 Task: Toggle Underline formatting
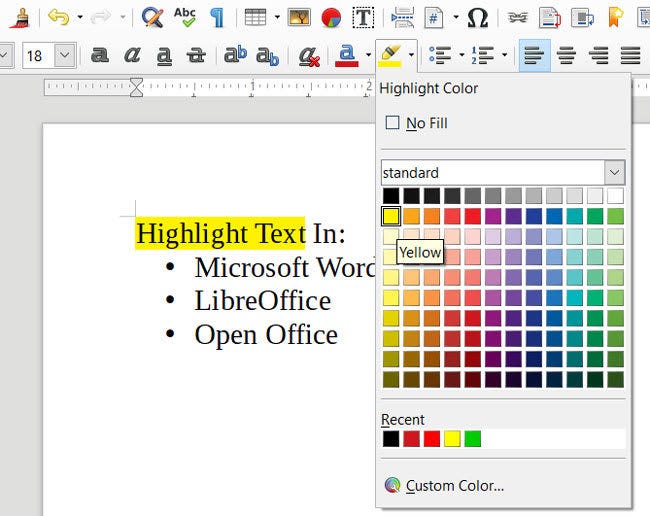(x=164, y=56)
